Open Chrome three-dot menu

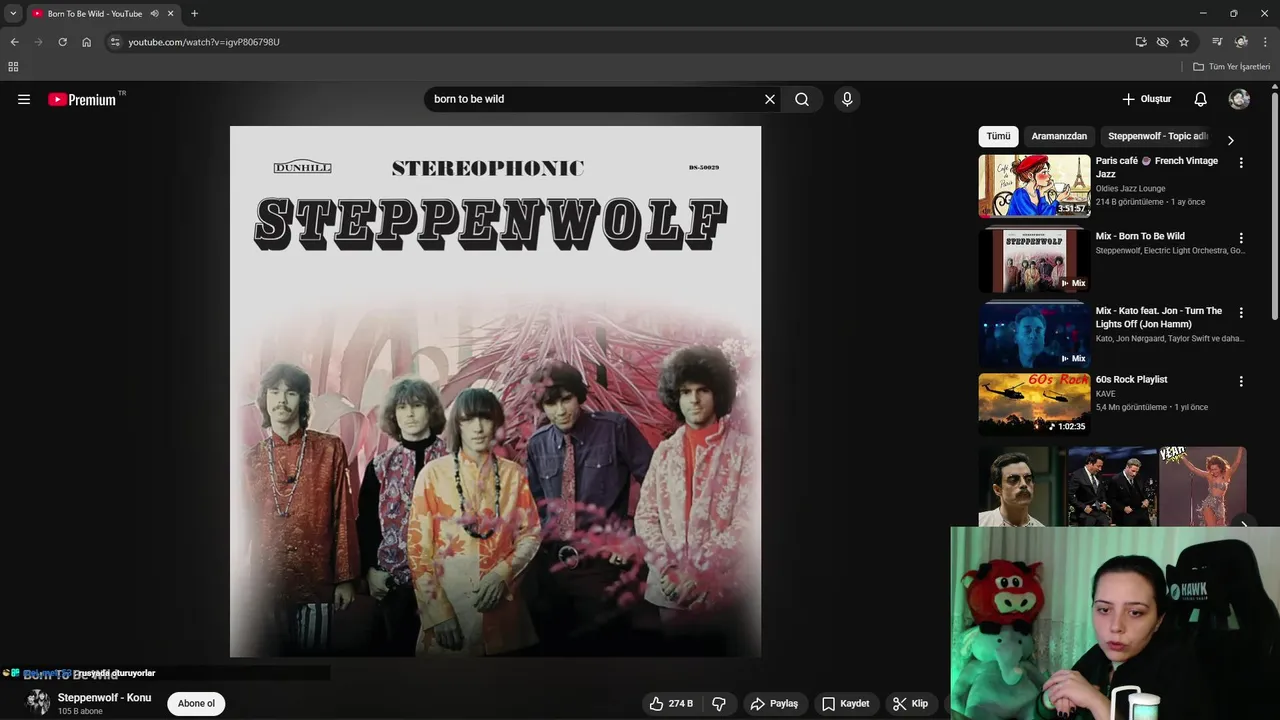click(1265, 42)
